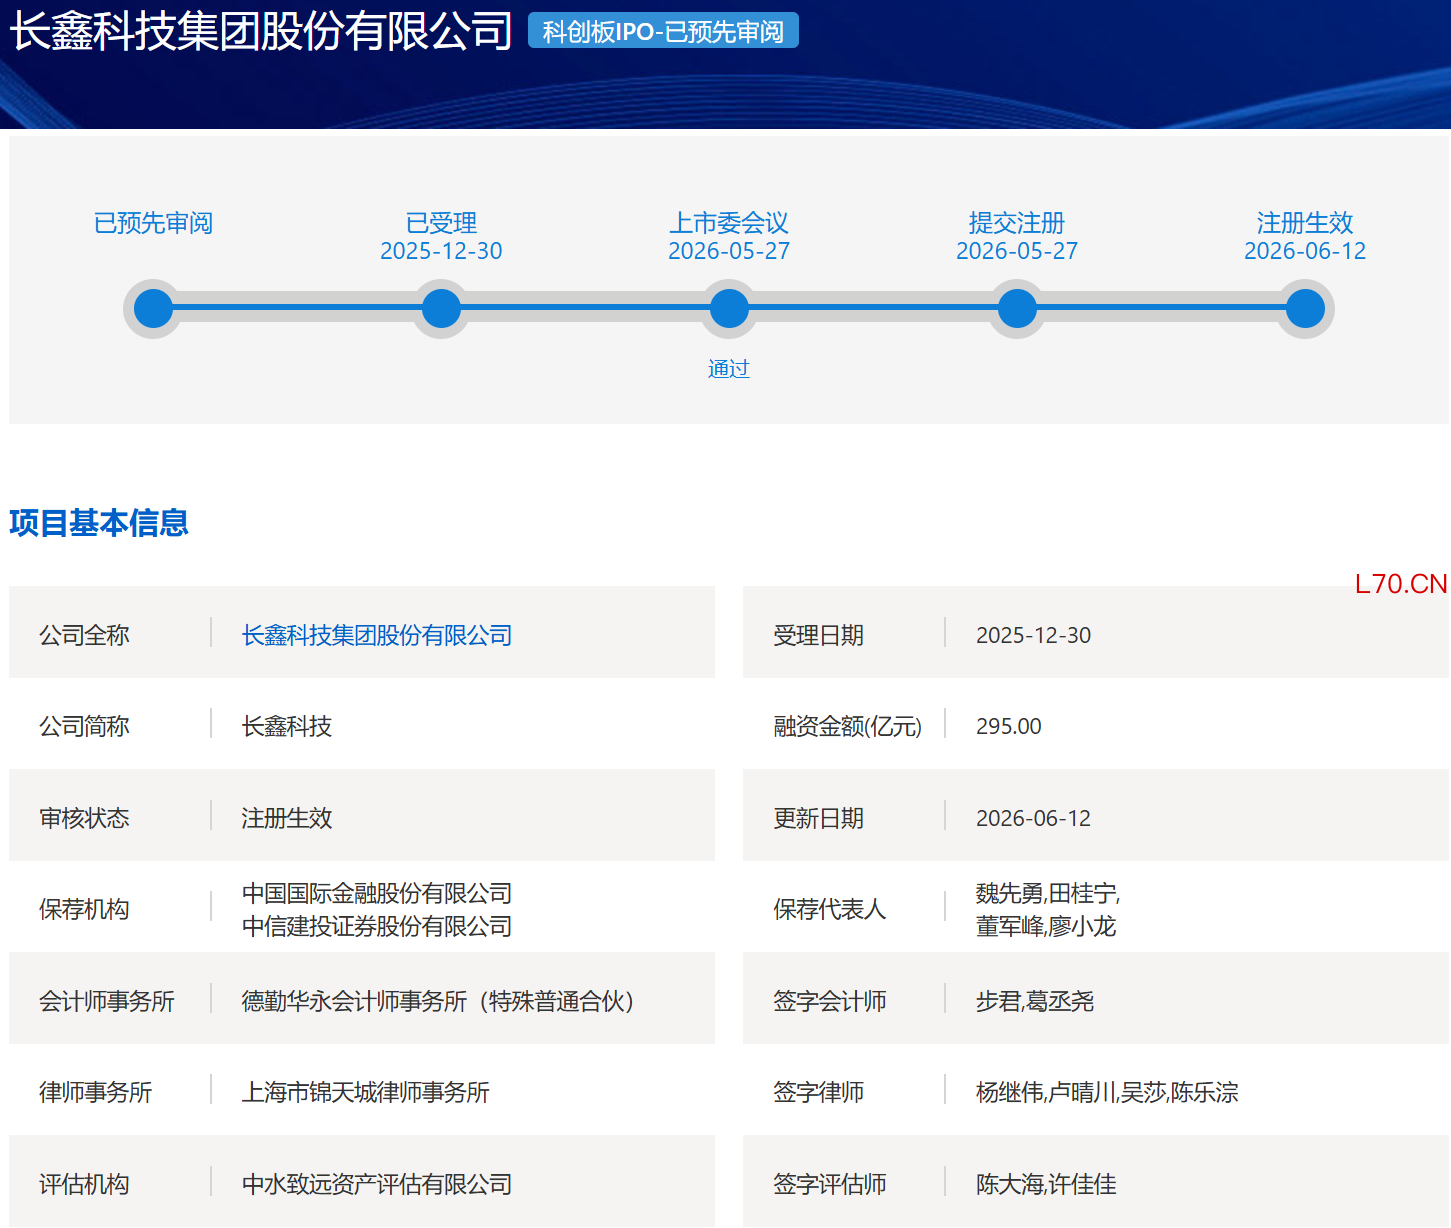Click the 注册生效 stage label above the timeline
This screenshot has height=1228, width=1451.
pyautogui.click(x=1305, y=223)
